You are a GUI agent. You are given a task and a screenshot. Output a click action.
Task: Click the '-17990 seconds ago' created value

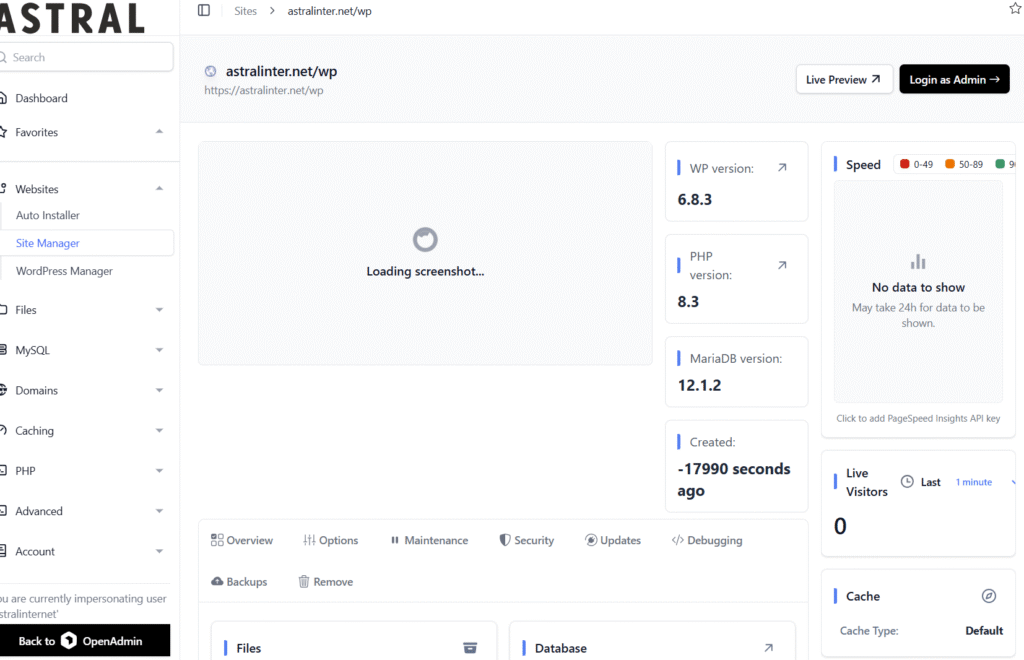(733, 479)
